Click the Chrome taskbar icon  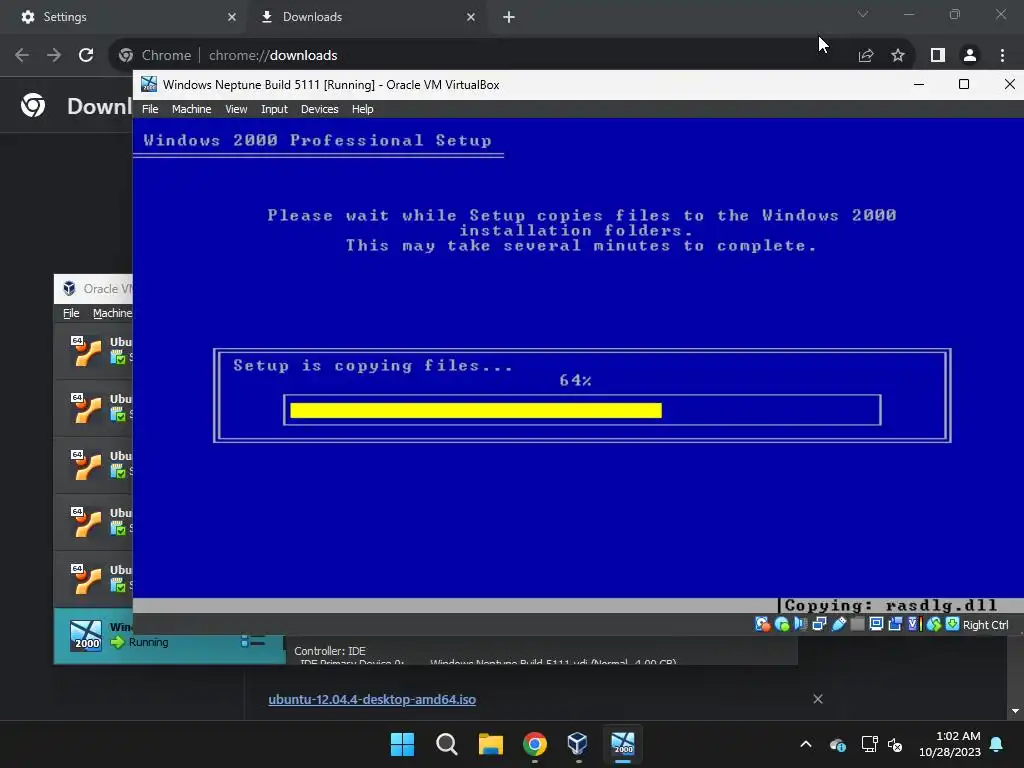click(x=534, y=744)
